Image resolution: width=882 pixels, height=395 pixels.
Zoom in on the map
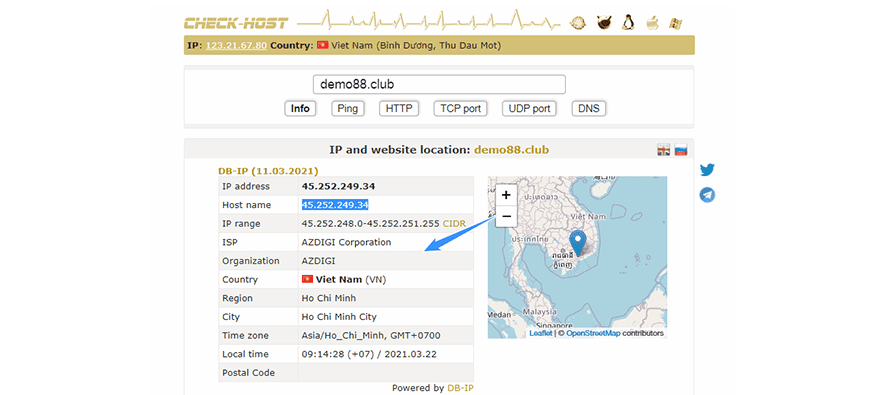pos(506,195)
